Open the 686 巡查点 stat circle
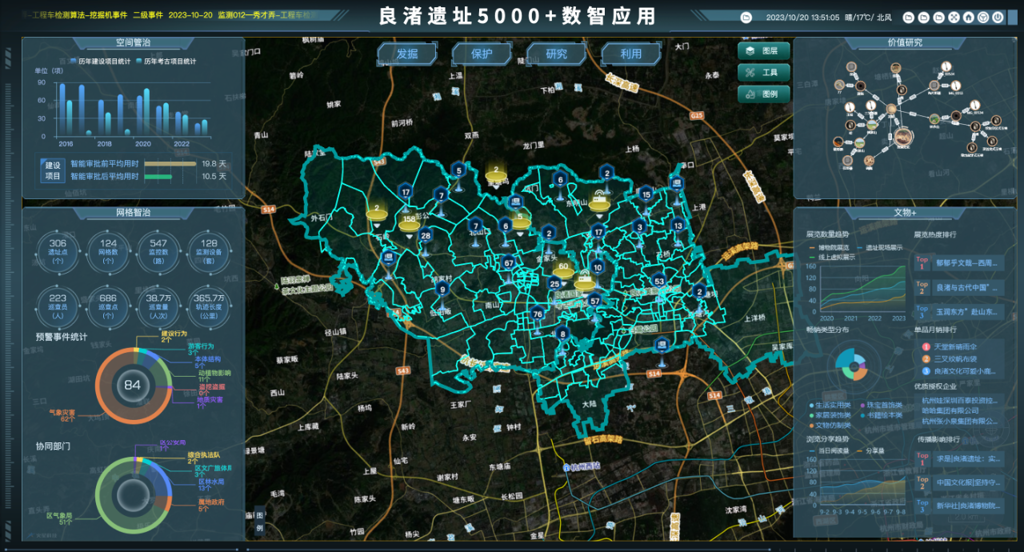The image size is (1024, 552). (108, 306)
